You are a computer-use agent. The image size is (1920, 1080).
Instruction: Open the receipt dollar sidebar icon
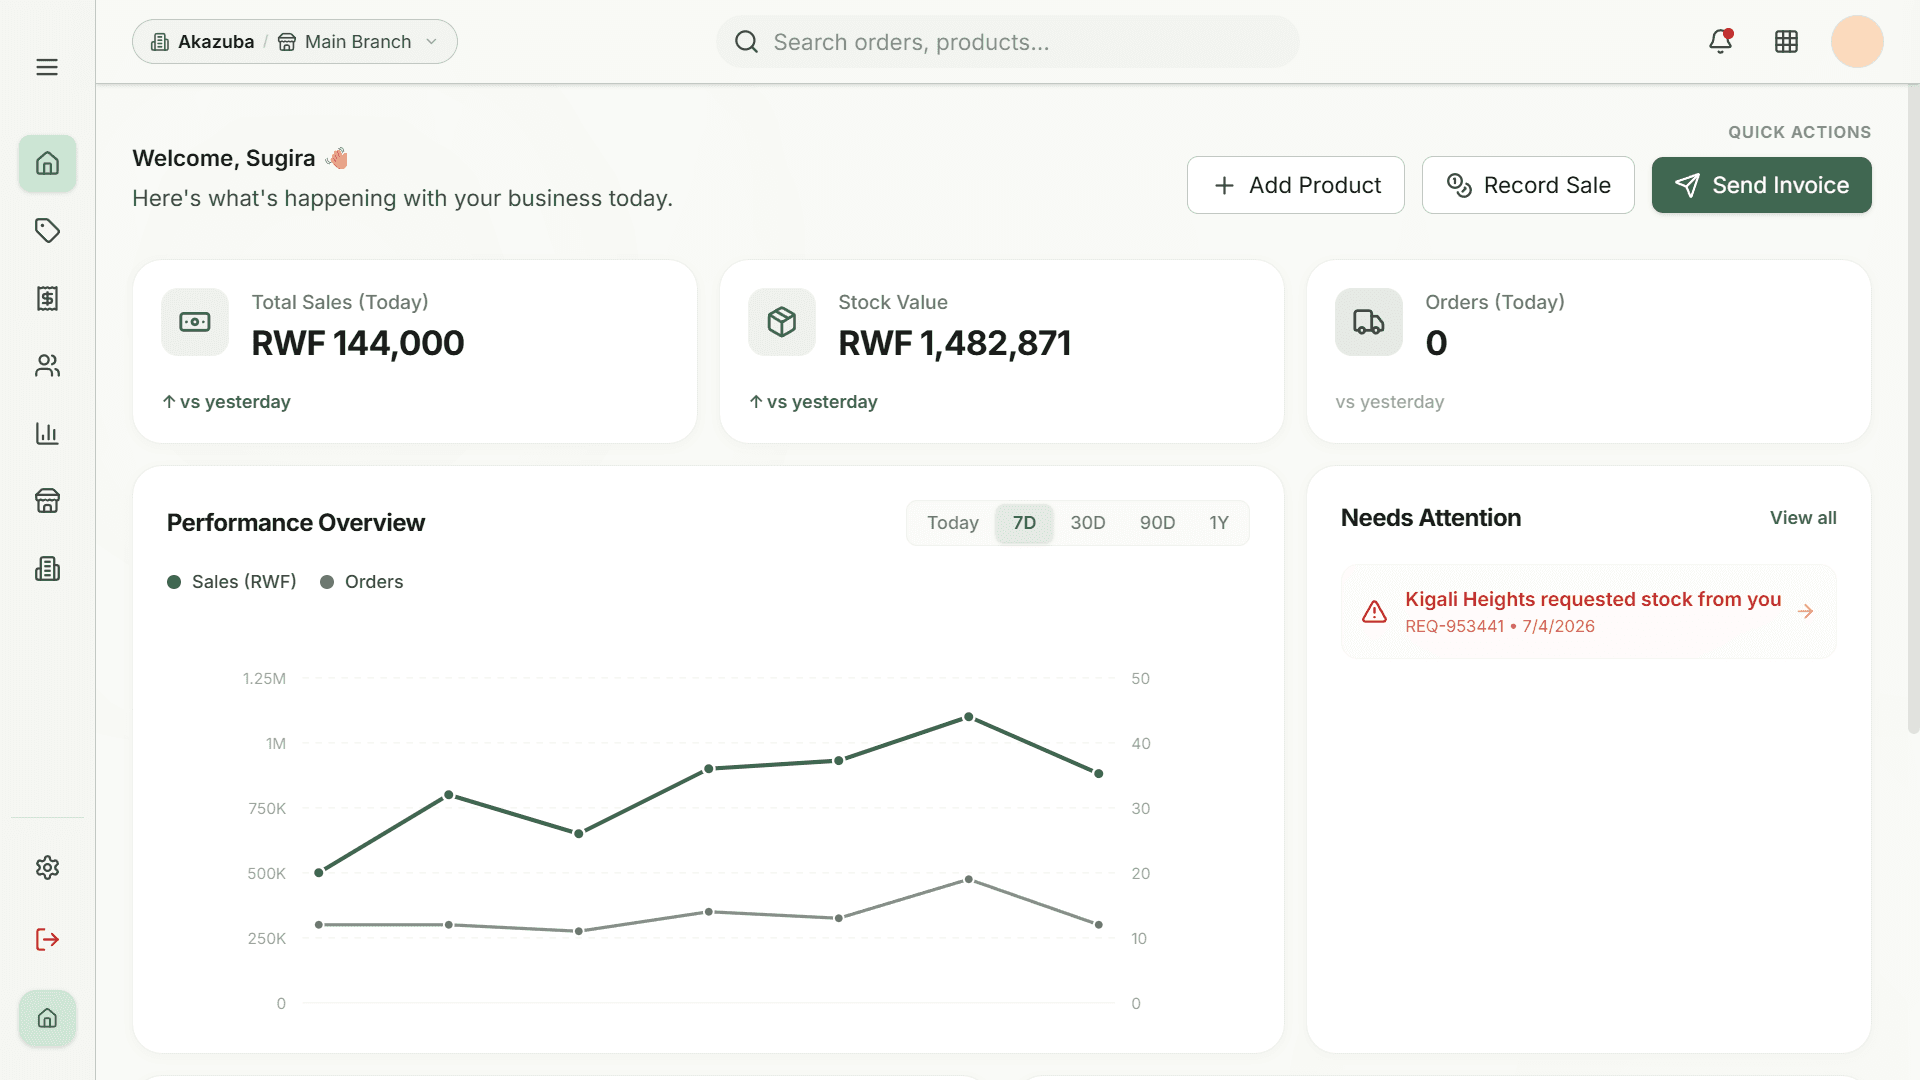pos(47,298)
